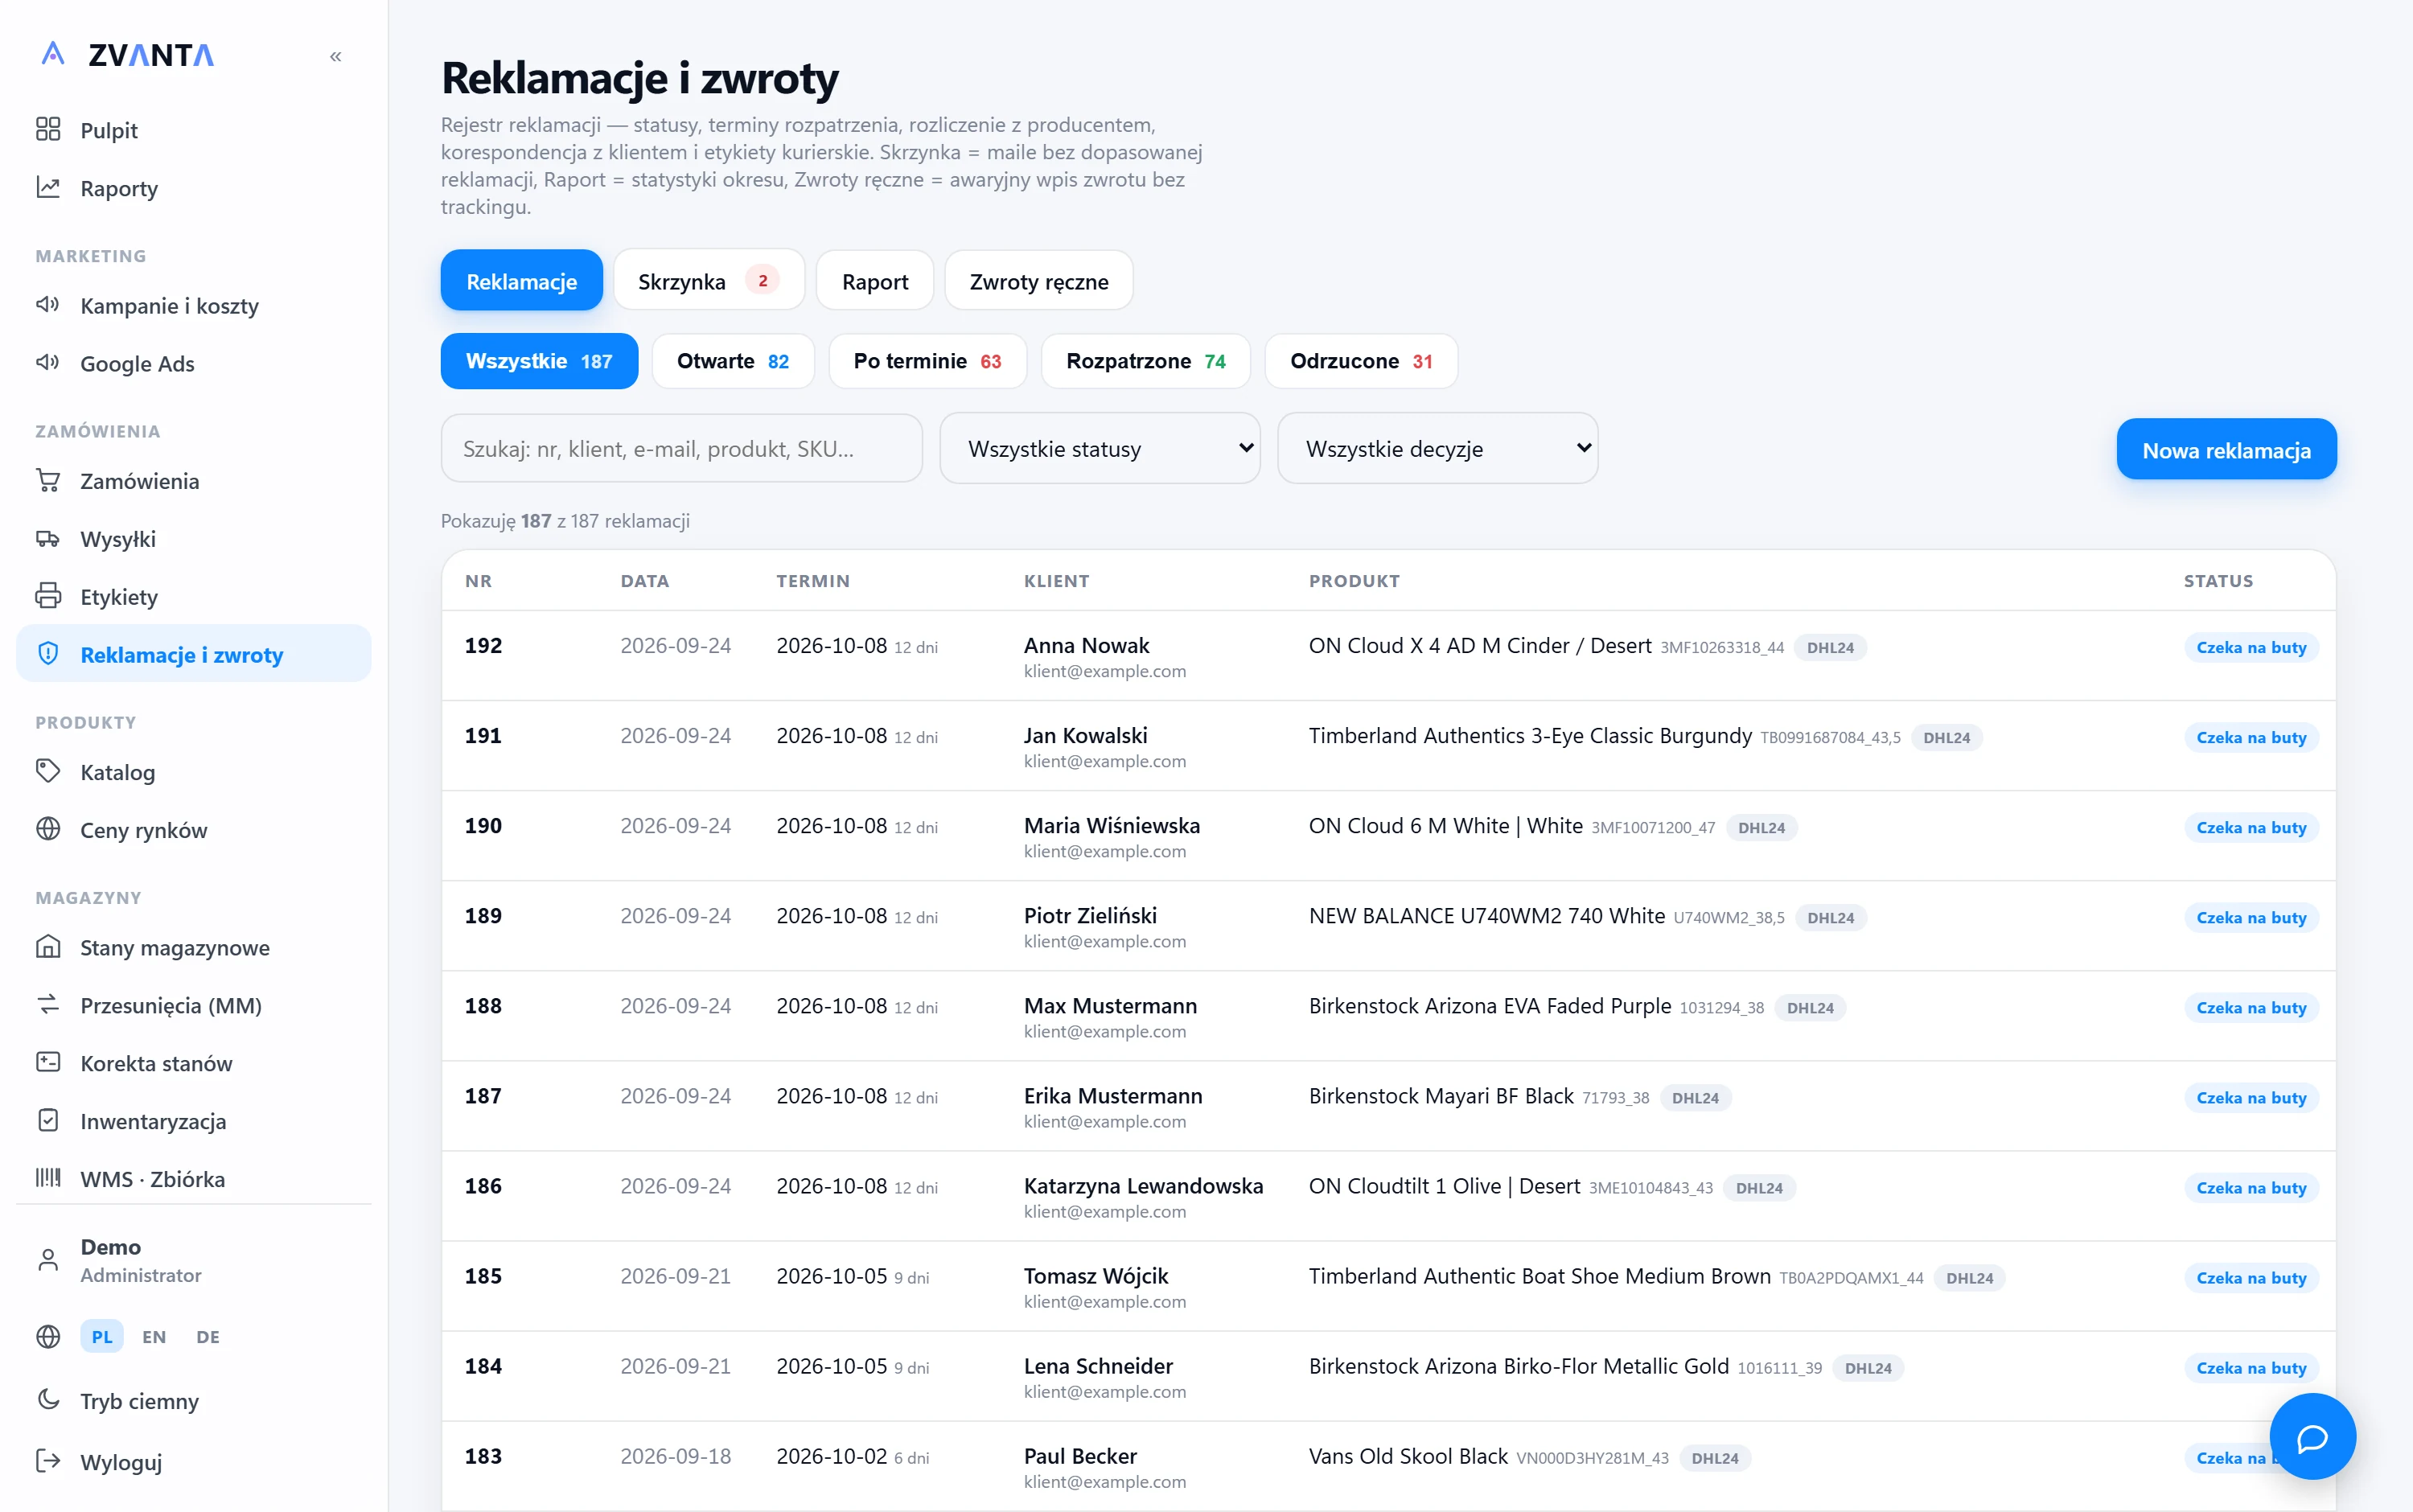Click the Google Ads megaphone icon
The height and width of the screenshot is (1512, 2413).
[48, 362]
